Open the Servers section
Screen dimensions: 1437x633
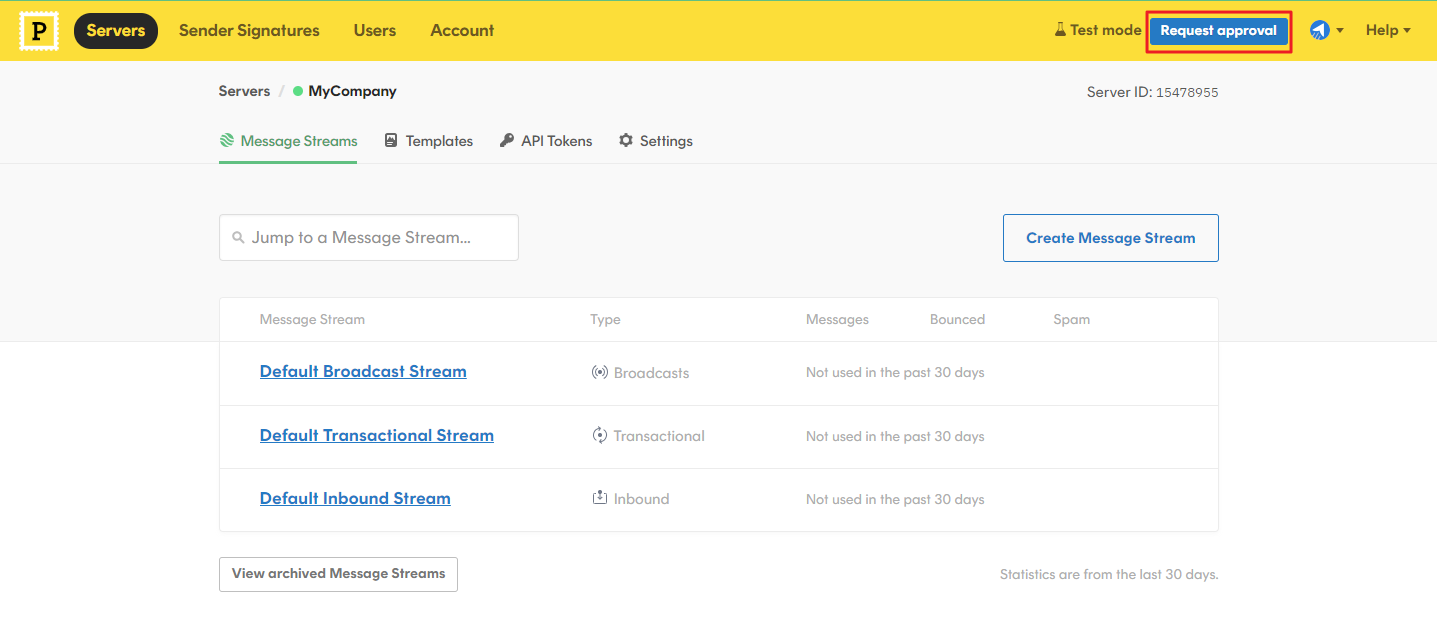coord(116,31)
